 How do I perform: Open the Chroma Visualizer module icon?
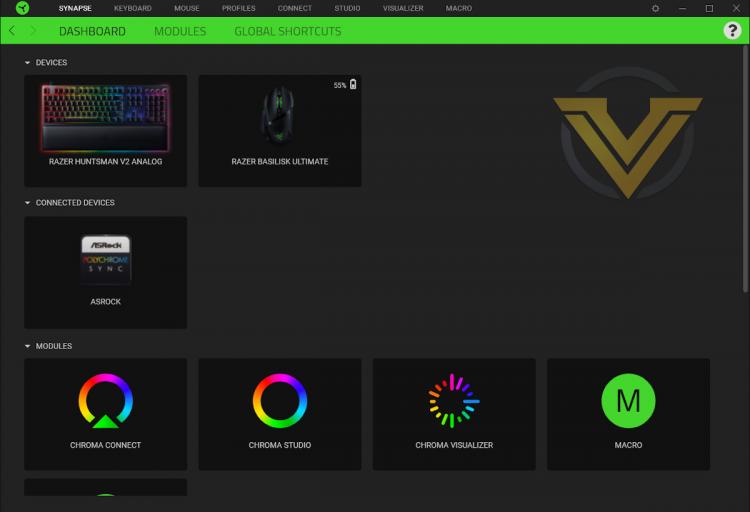(x=454, y=401)
